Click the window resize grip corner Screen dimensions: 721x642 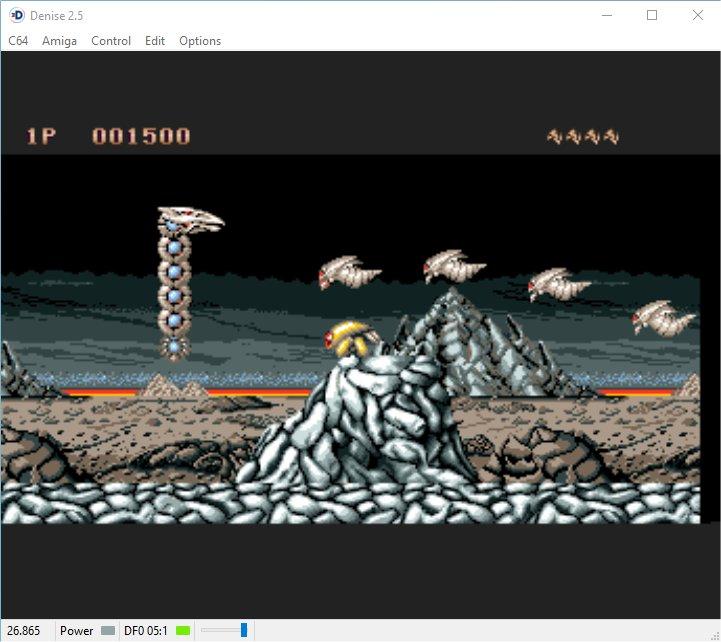(715, 636)
